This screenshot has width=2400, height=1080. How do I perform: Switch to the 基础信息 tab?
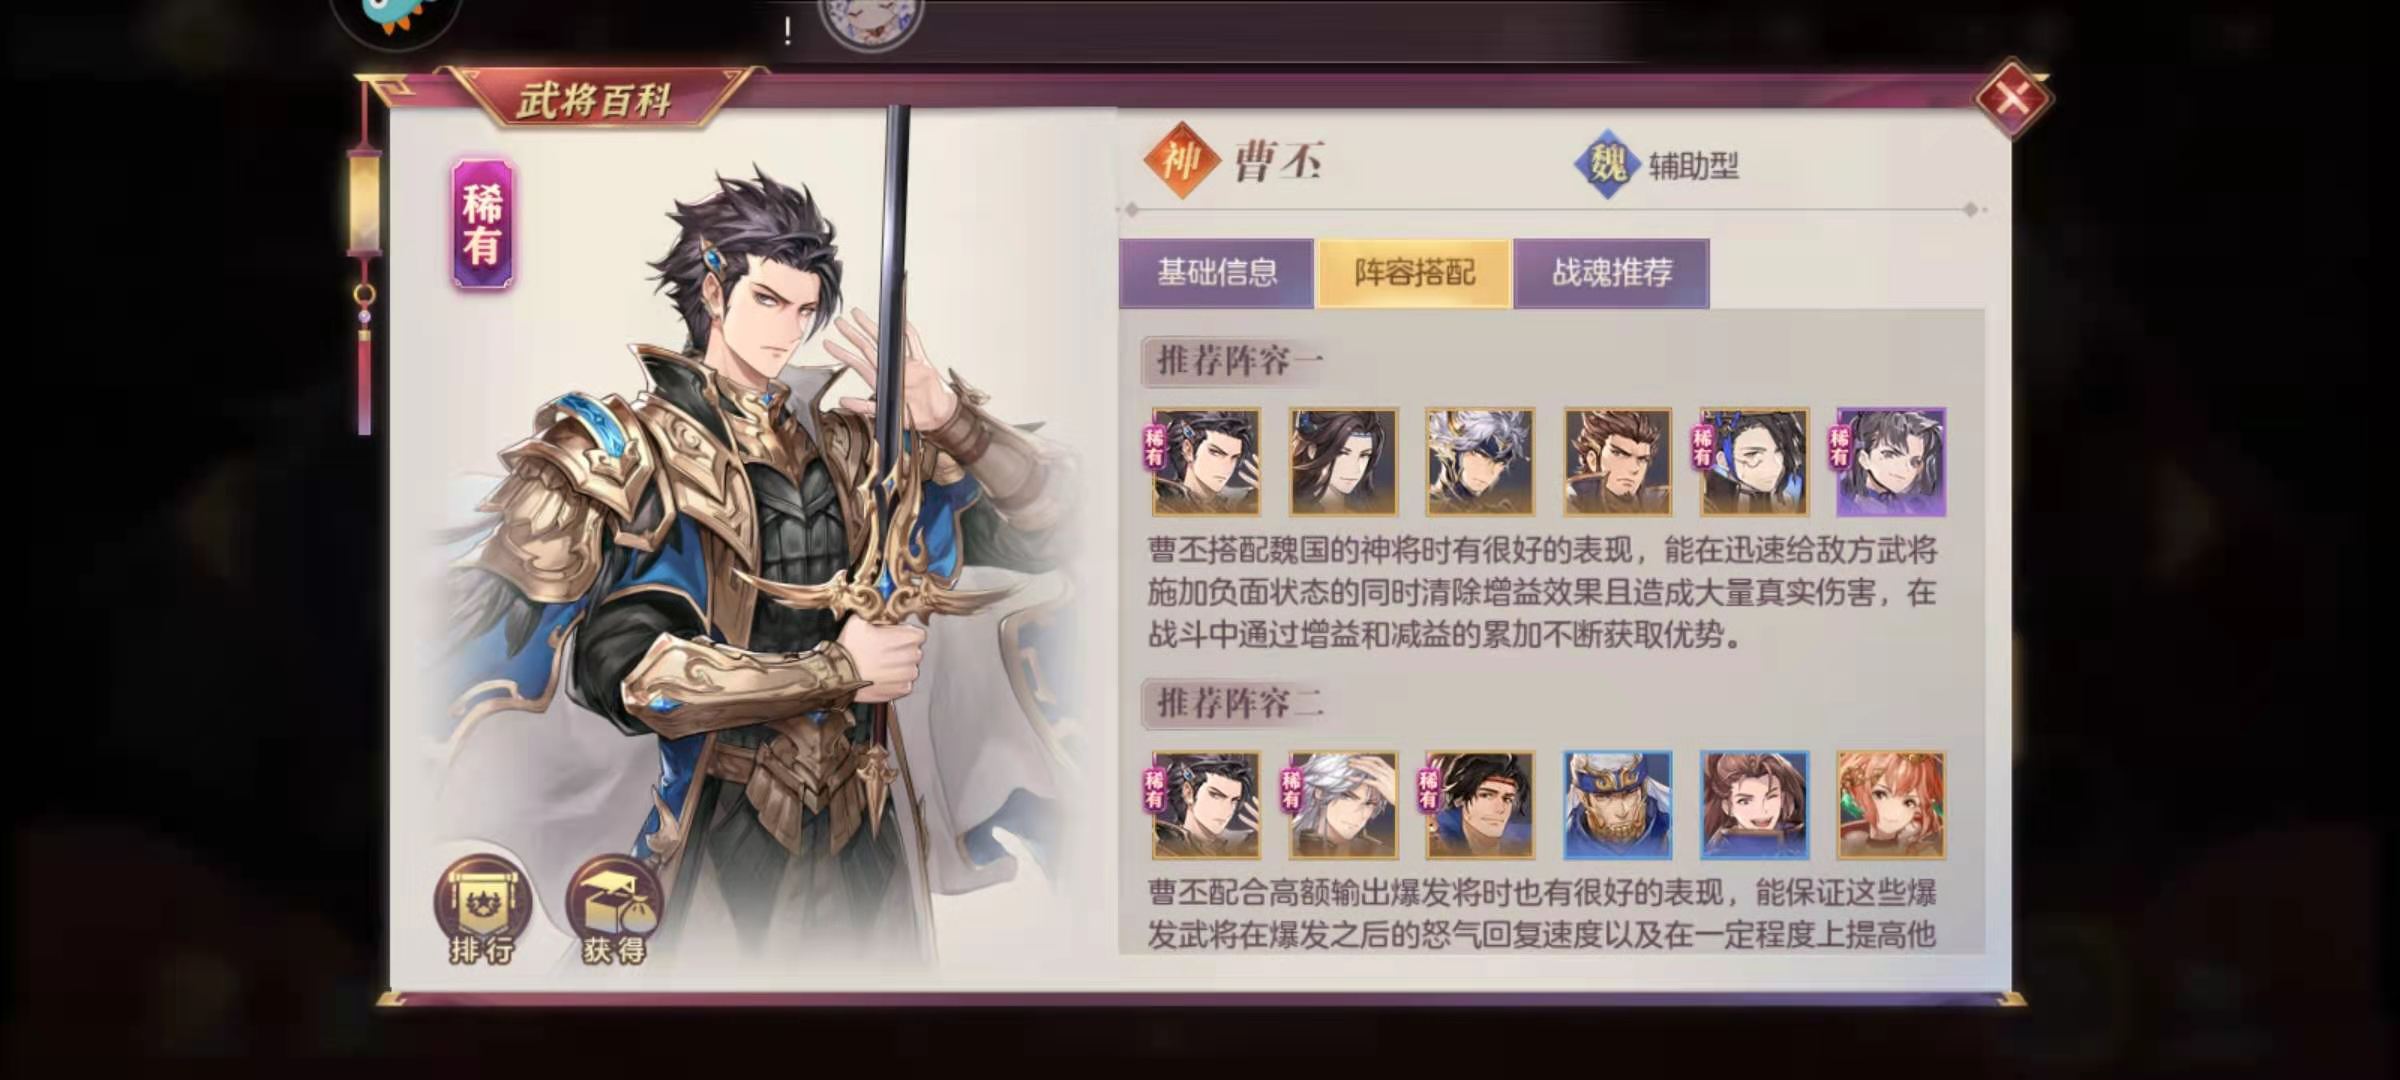point(1216,272)
